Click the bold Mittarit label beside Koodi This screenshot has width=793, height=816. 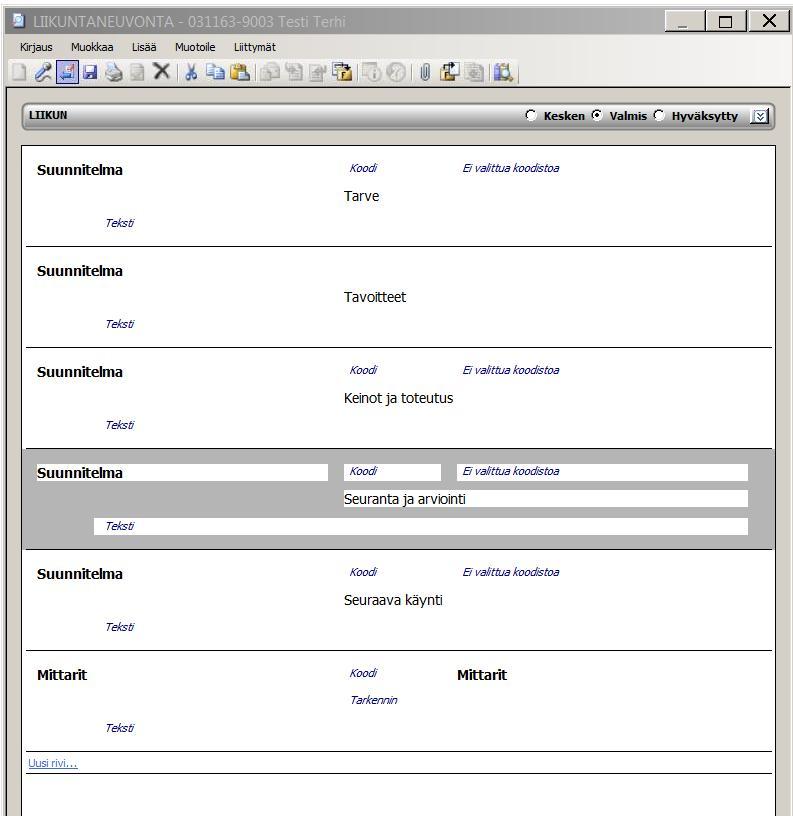click(x=482, y=675)
